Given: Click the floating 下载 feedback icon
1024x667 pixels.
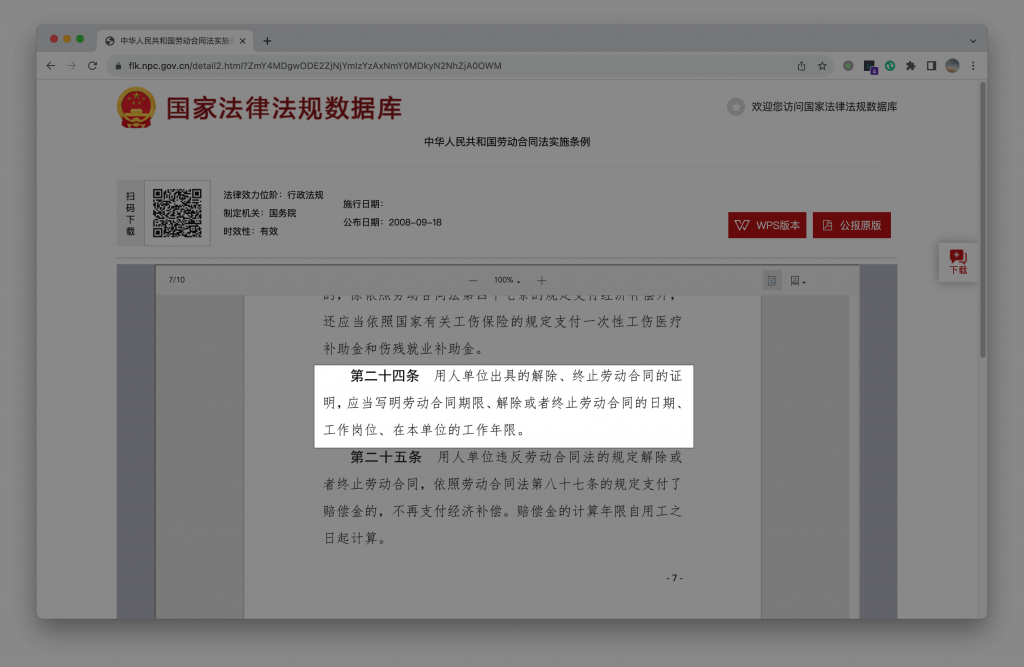Looking at the screenshot, I should [x=958, y=262].
